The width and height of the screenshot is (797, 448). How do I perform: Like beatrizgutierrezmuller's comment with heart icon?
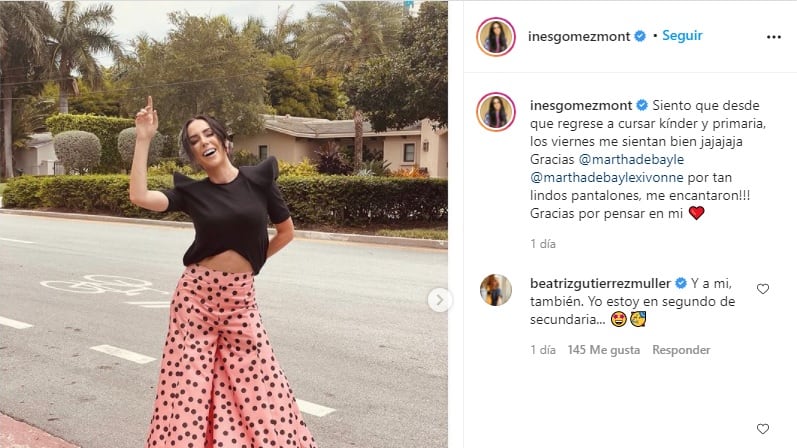762,289
